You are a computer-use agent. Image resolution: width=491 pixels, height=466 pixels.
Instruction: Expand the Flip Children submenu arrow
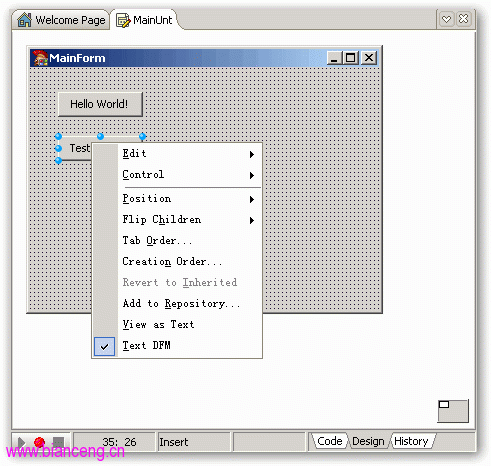252,220
